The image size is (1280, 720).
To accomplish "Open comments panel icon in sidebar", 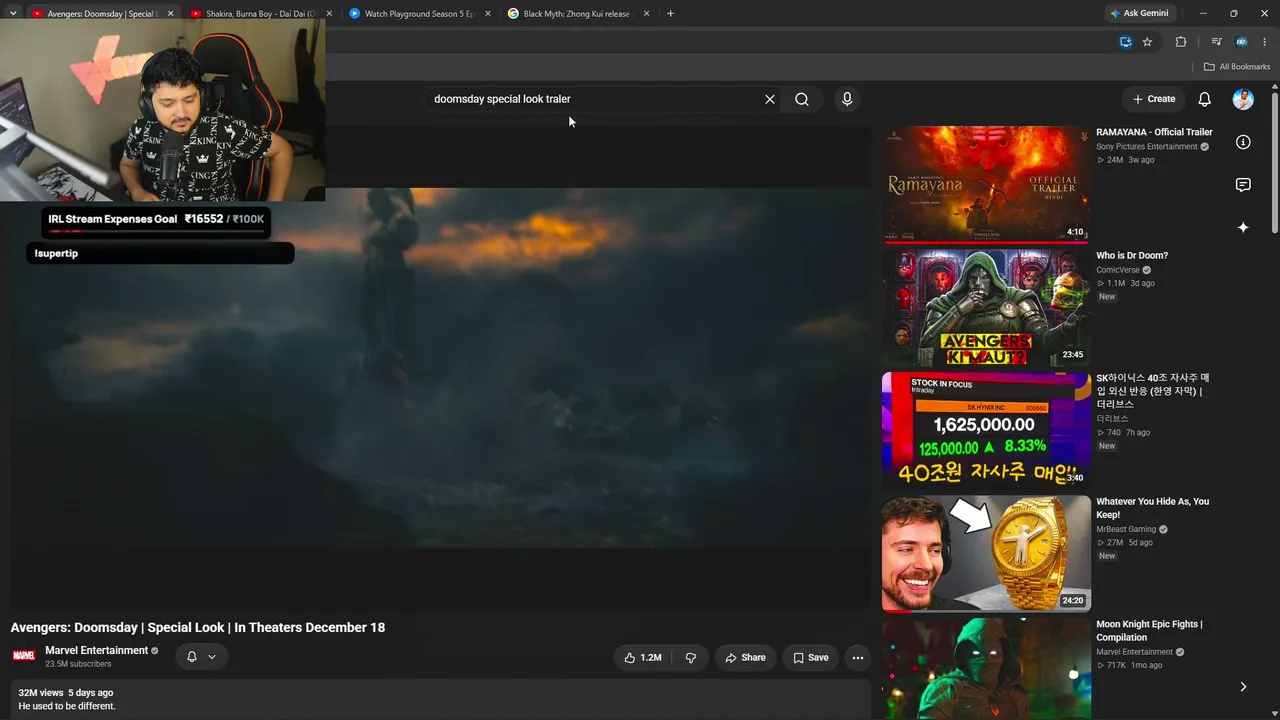I will pos(1243,185).
